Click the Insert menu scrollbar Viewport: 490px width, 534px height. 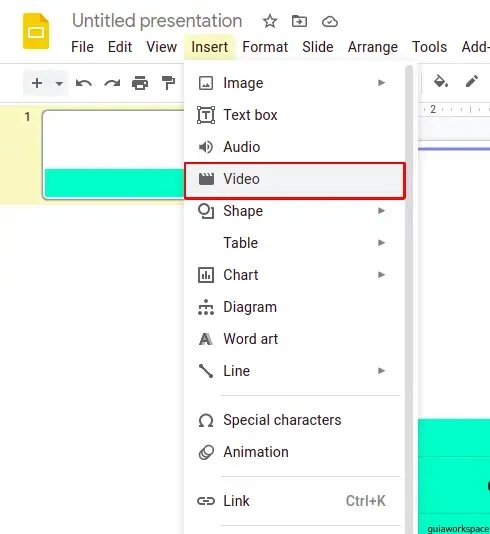coord(409,299)
